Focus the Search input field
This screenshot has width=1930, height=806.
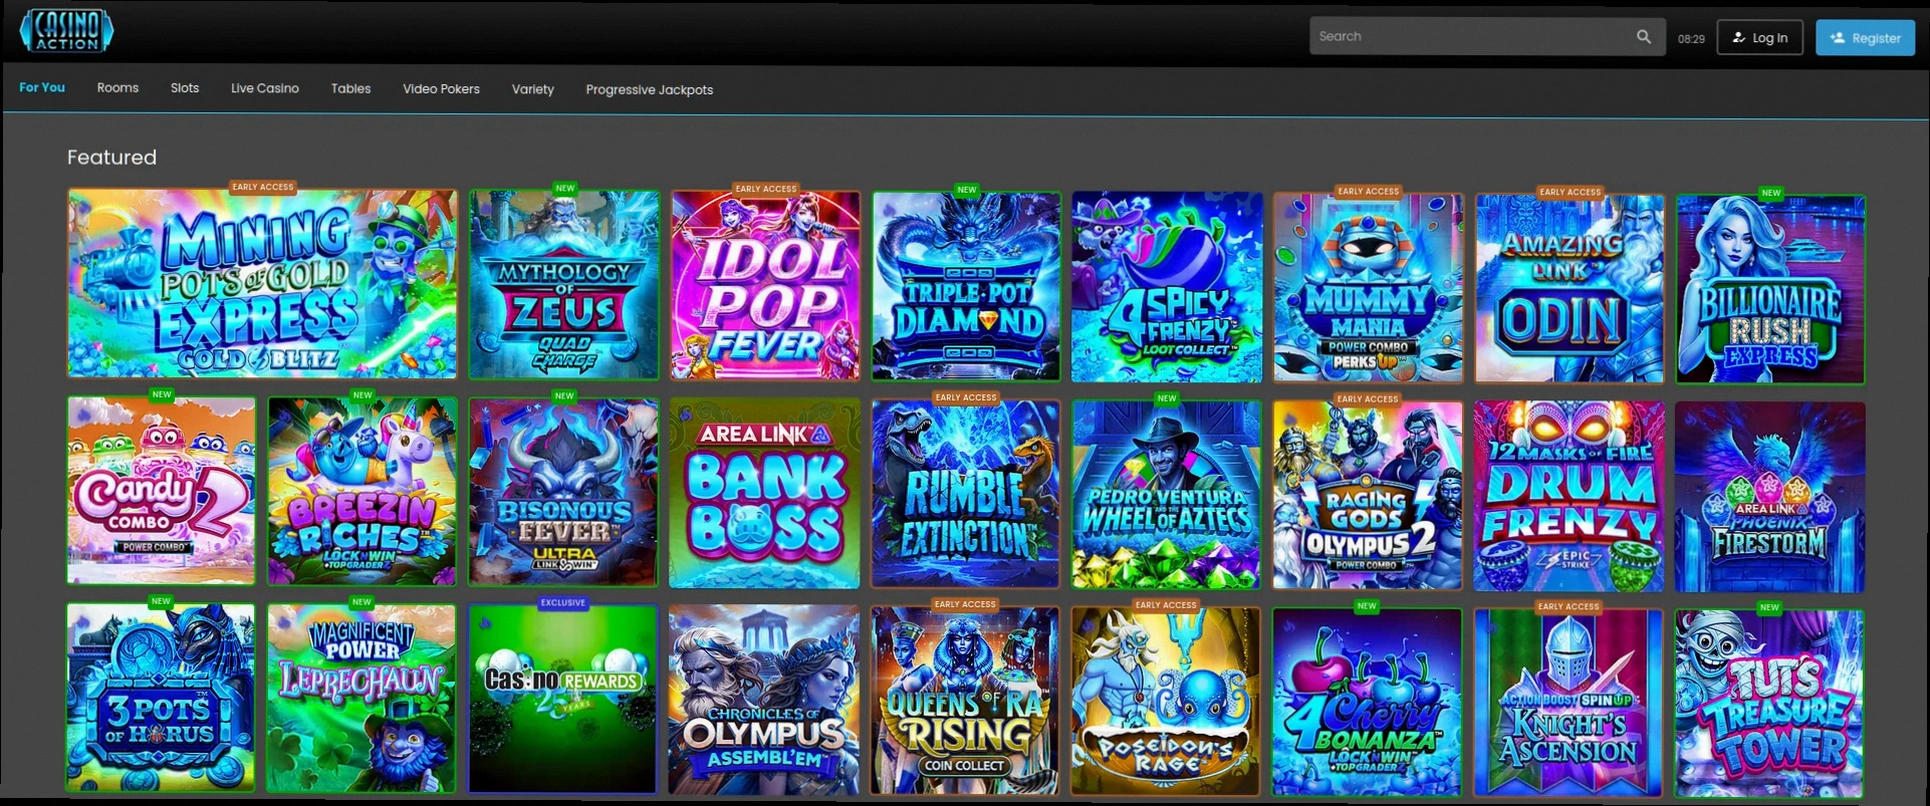click(1487, 37)
